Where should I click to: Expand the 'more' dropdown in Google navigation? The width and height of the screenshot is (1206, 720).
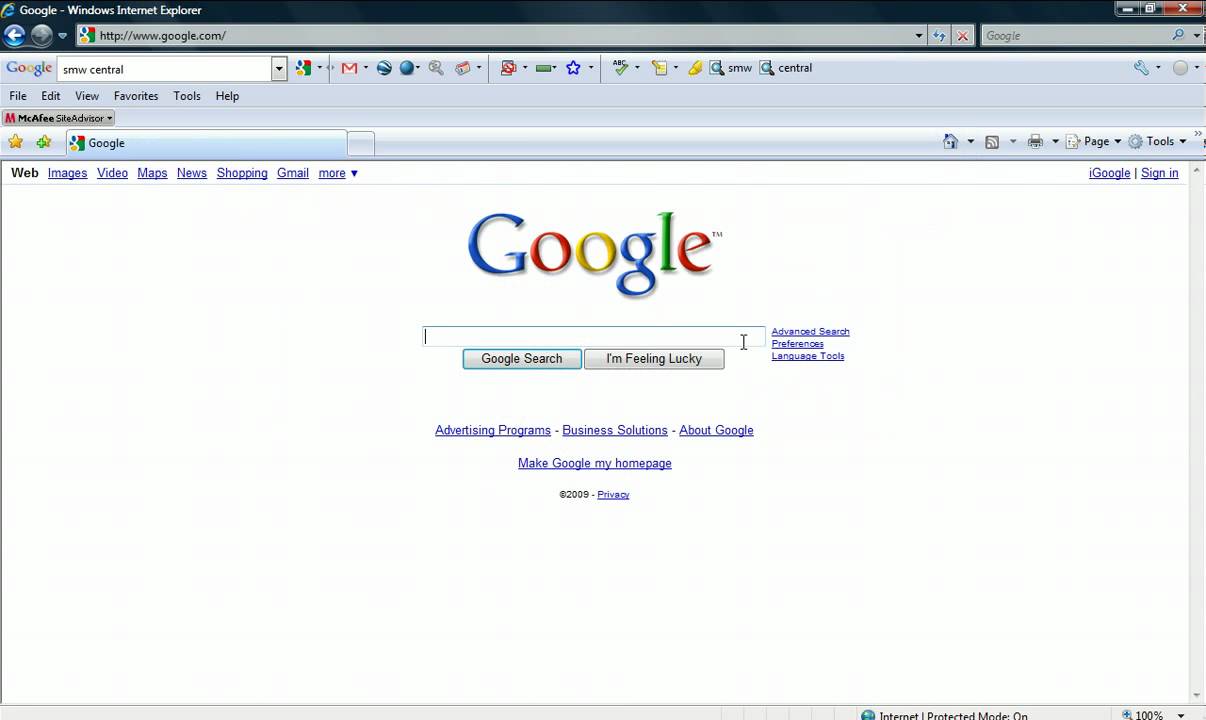pyautogui.click(x=338, y=173)
